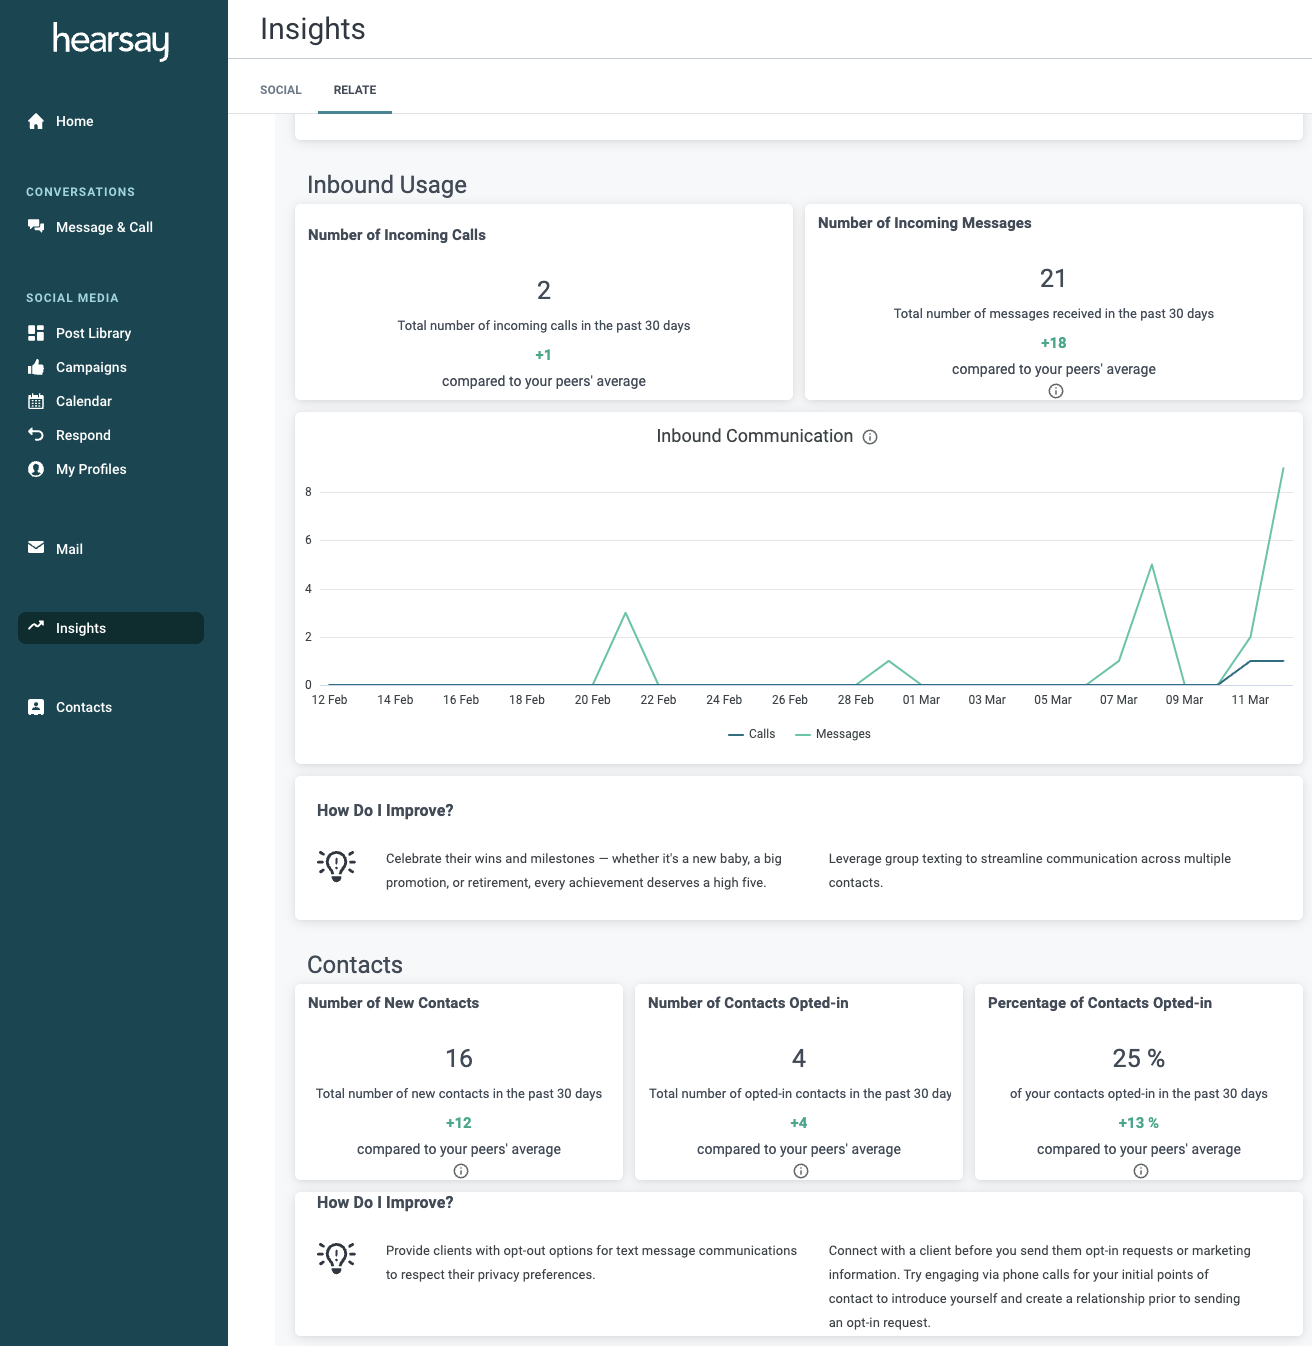Click the +13 % comparison value
The height and width of the screenshot is (1346, 1312).
tap(1139, 1123)
